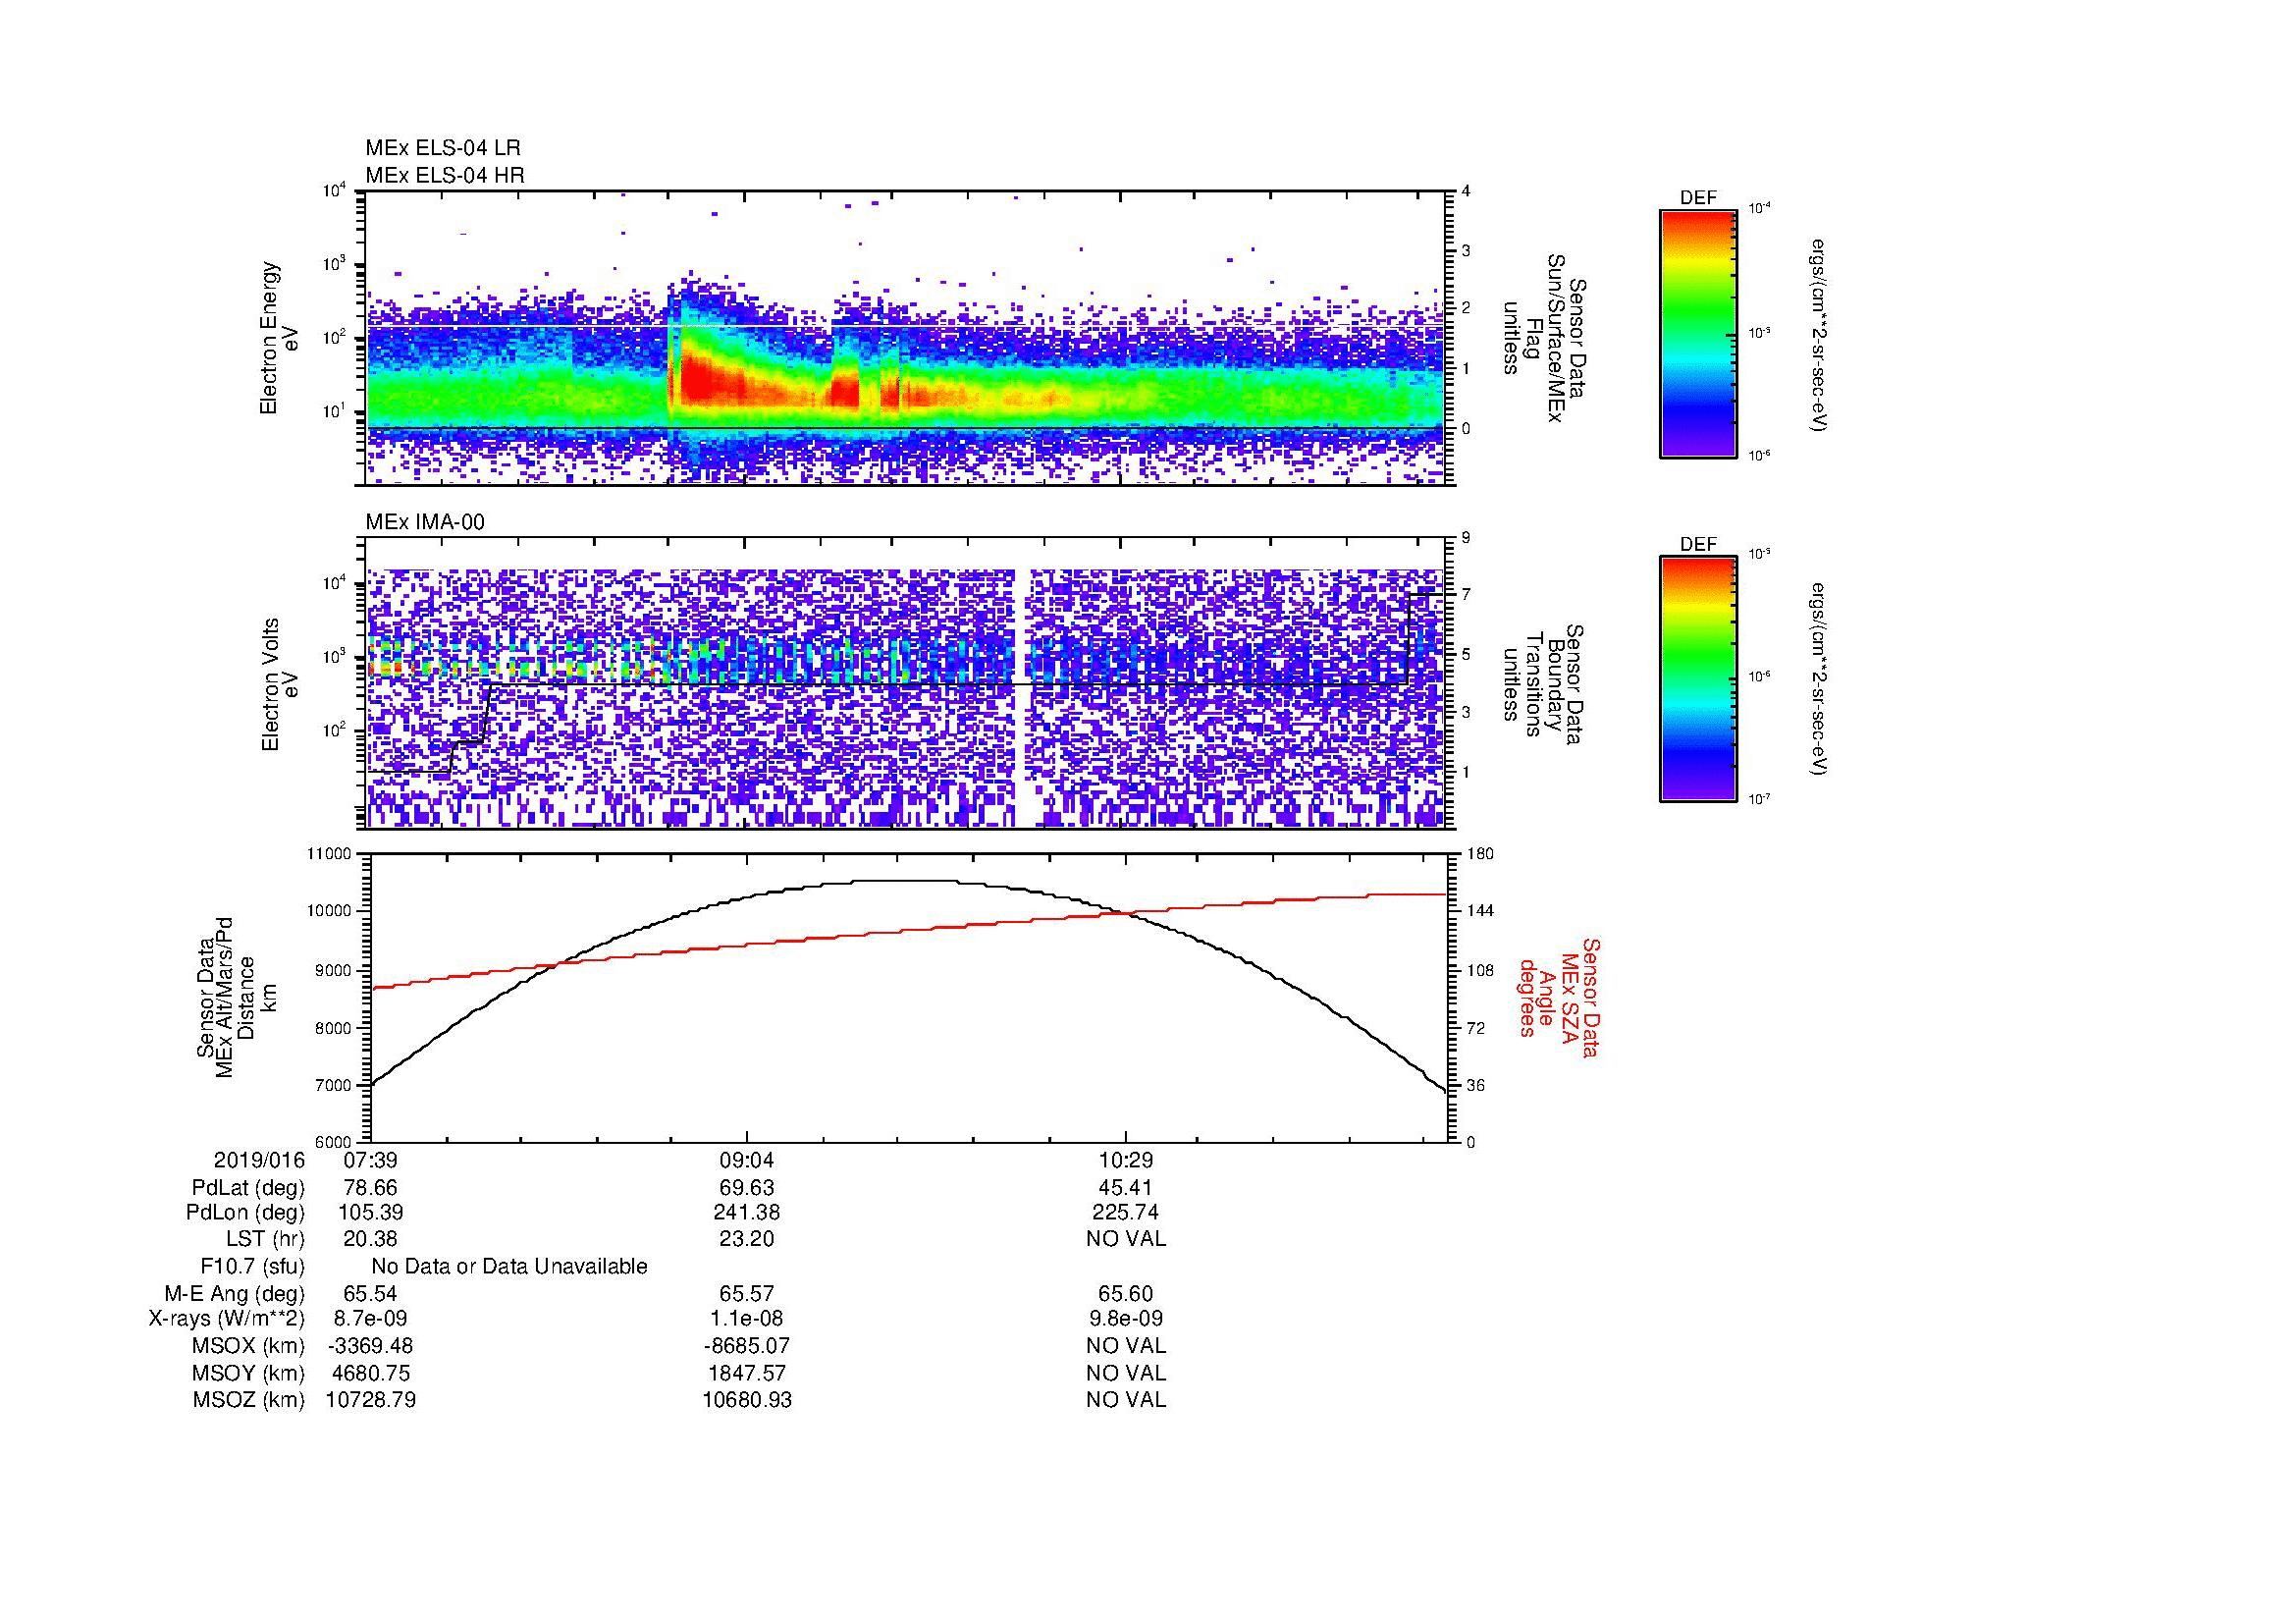Click the PdLon value 241.38

point(747,1212)
